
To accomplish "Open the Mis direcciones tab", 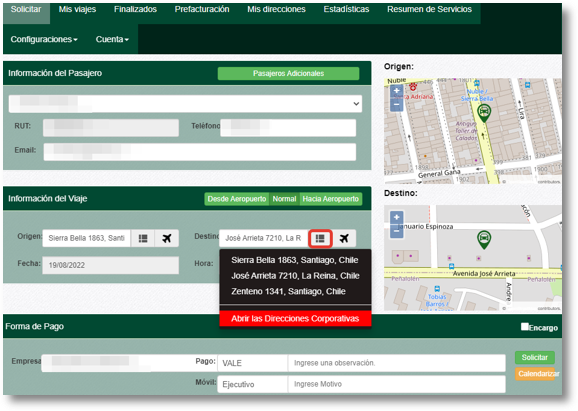I will click(276, 10).
